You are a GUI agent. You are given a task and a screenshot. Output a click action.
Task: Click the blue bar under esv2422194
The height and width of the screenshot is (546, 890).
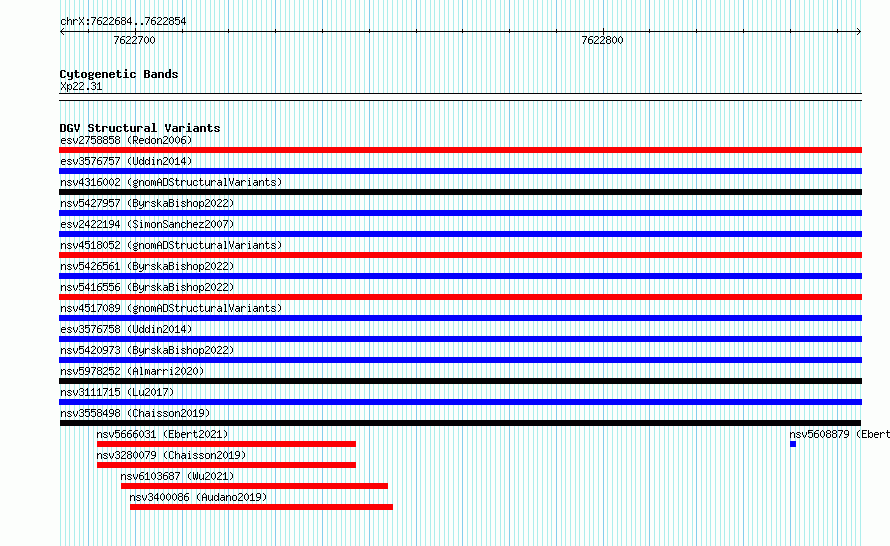tap(460, 234)
